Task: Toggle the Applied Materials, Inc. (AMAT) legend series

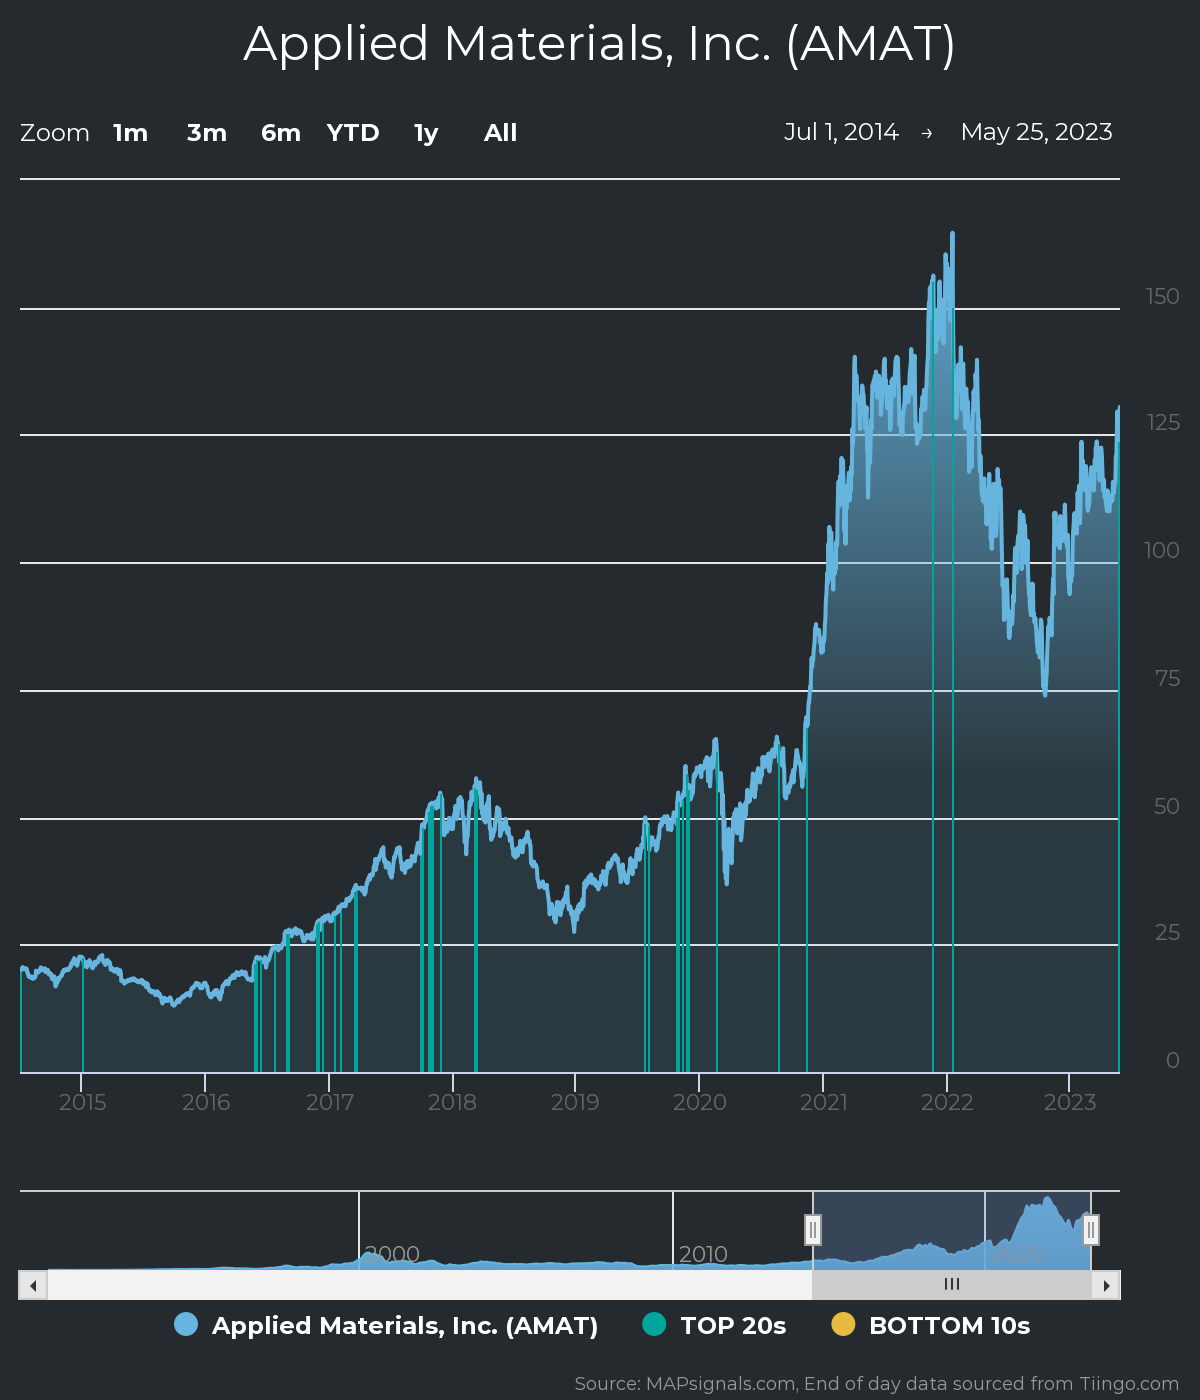Action: click(x=386, y=1326)
